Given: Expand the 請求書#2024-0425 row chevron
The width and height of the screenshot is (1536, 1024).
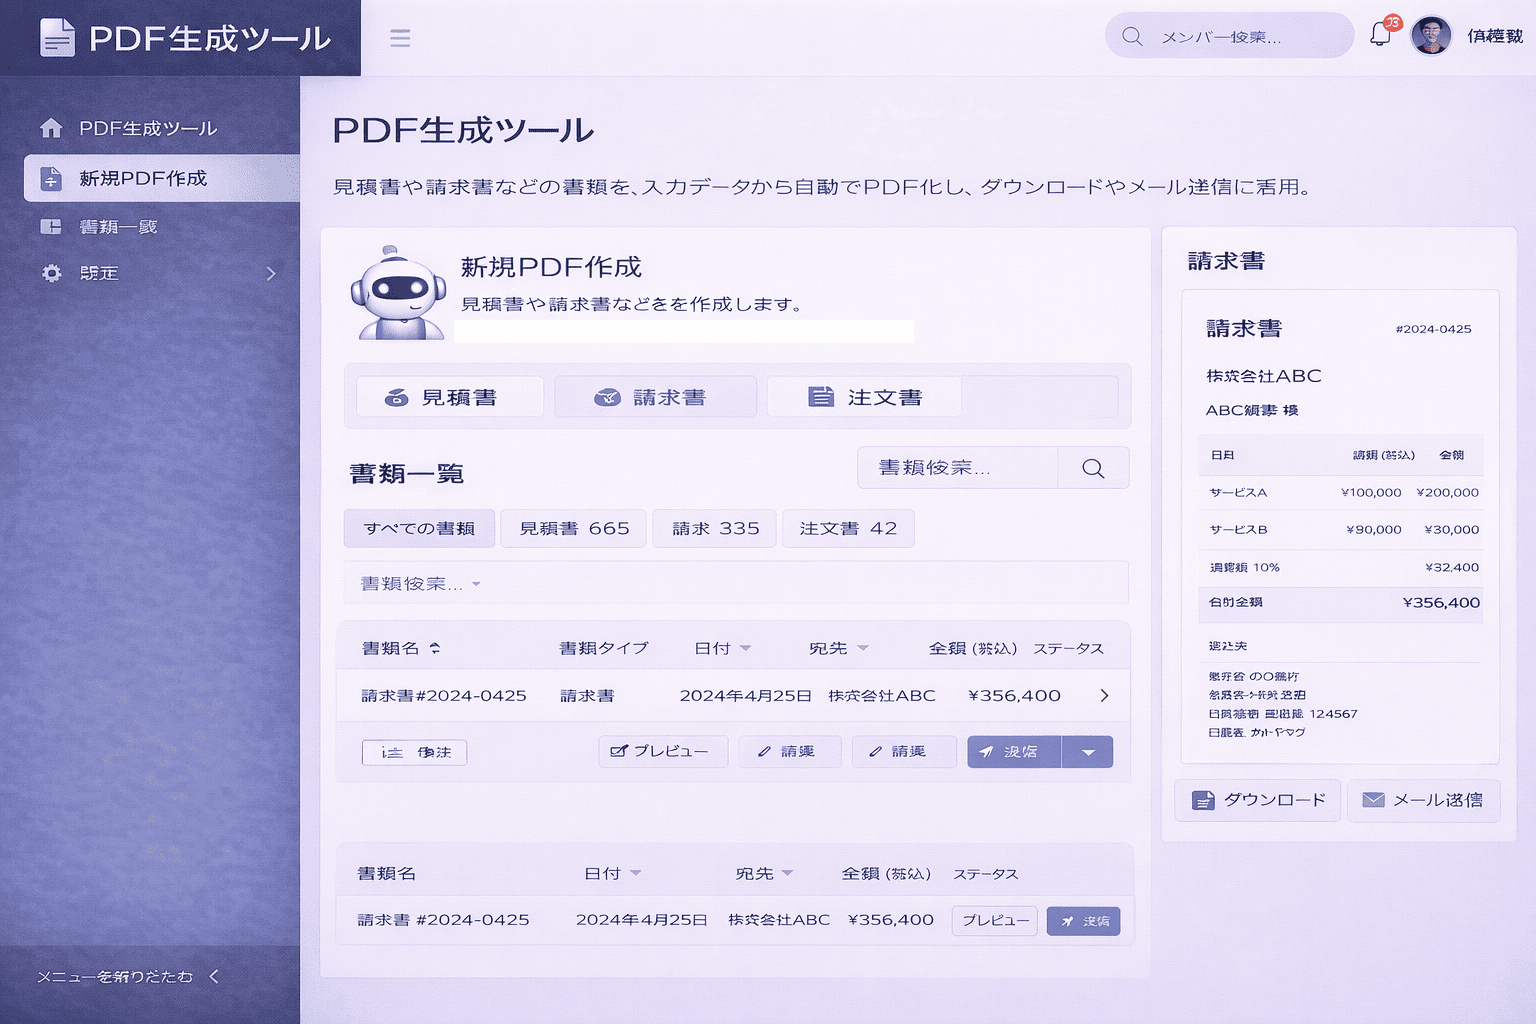Looking at the screenshot, I should click(x=1104, y=696).
